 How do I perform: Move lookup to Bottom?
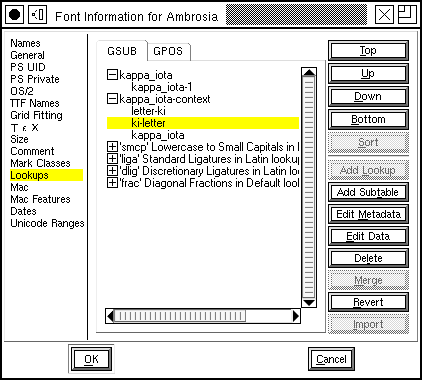368,119
